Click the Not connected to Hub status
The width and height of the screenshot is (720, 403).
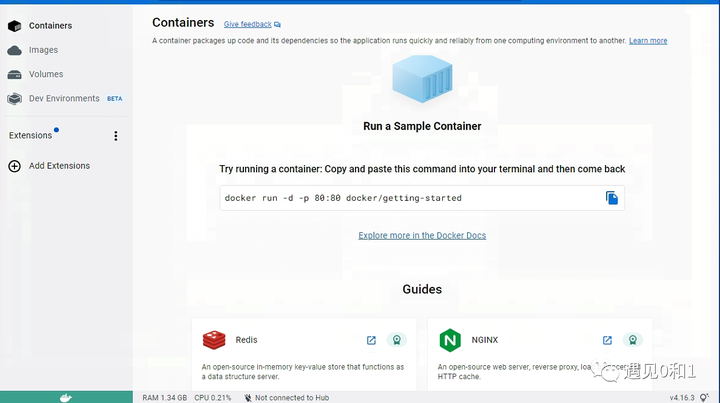292,398
